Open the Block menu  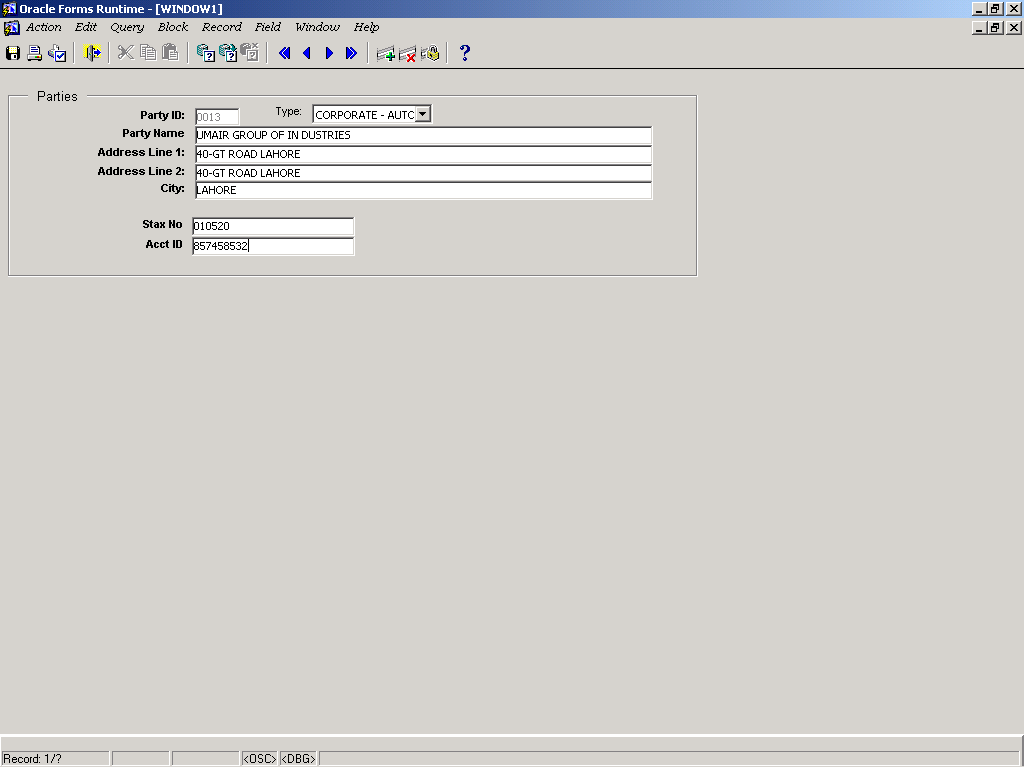click(x=173, y=27)
